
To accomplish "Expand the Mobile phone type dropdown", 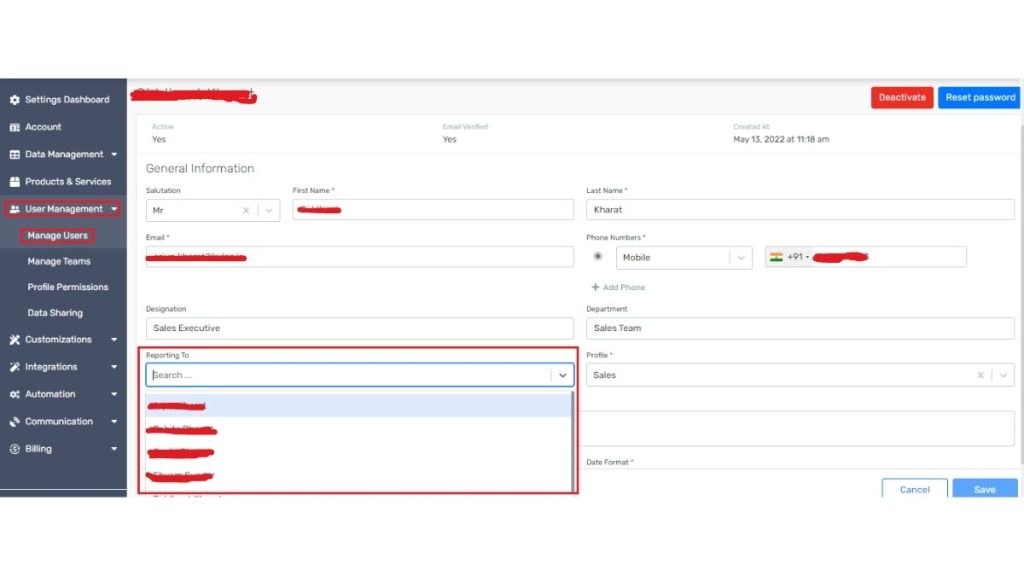I will [x=740, y=257].
